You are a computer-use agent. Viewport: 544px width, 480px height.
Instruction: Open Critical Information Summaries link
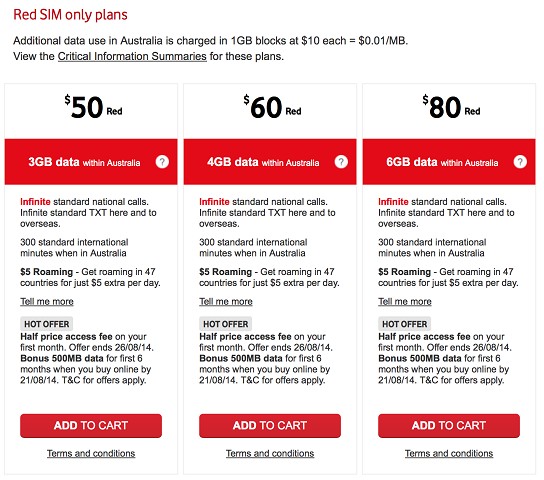click(132, 56)
